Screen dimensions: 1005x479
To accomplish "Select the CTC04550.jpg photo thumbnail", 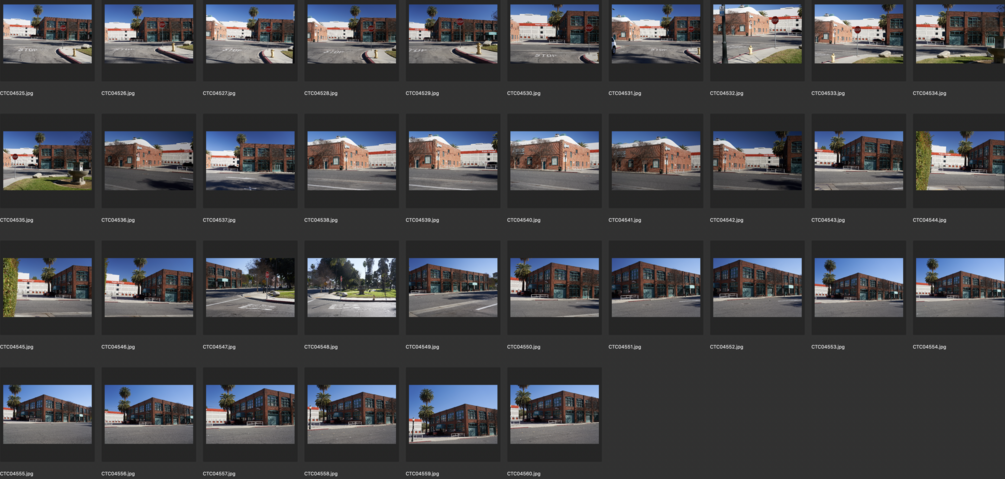I will pos(554,288).
